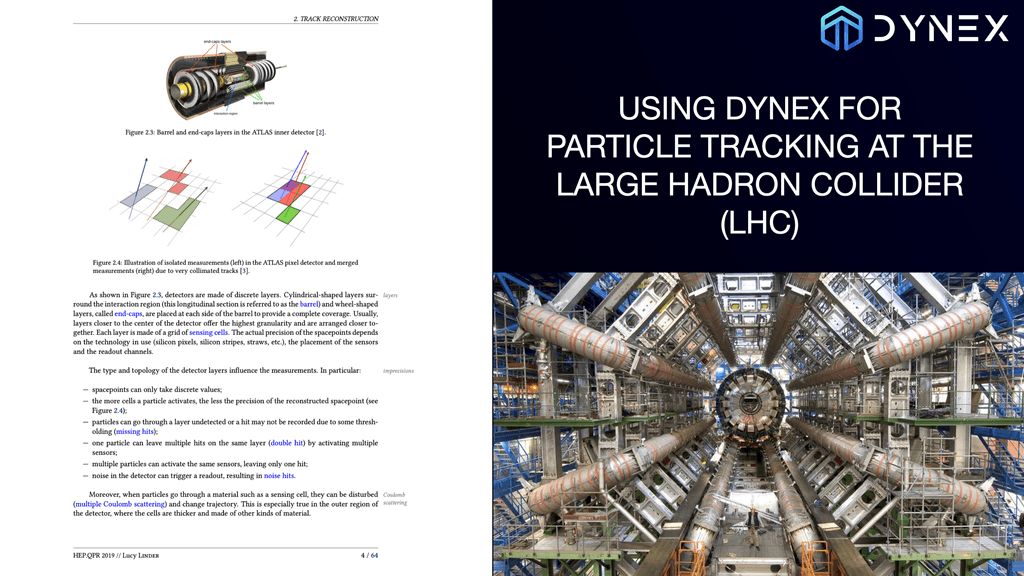Click the "Coulomb scattering" margin note
This screenshot has width=1024, height=576.
[394, 498]
